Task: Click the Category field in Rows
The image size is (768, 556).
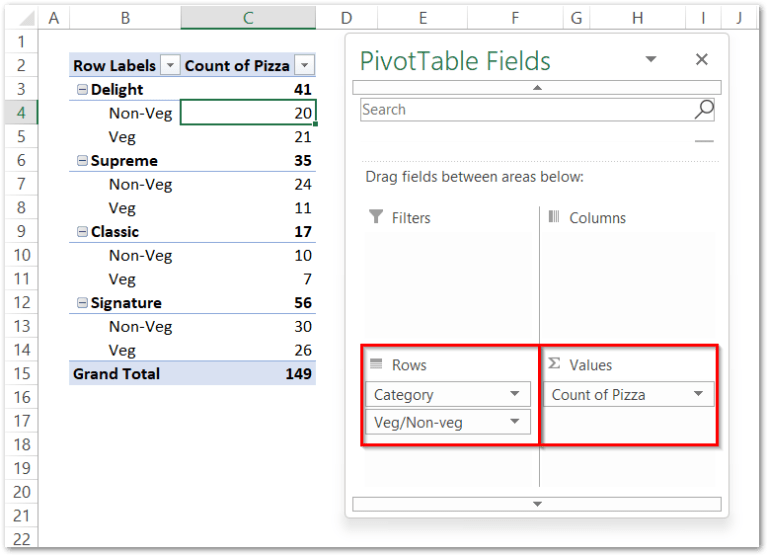Action: [x=448, y=394]
